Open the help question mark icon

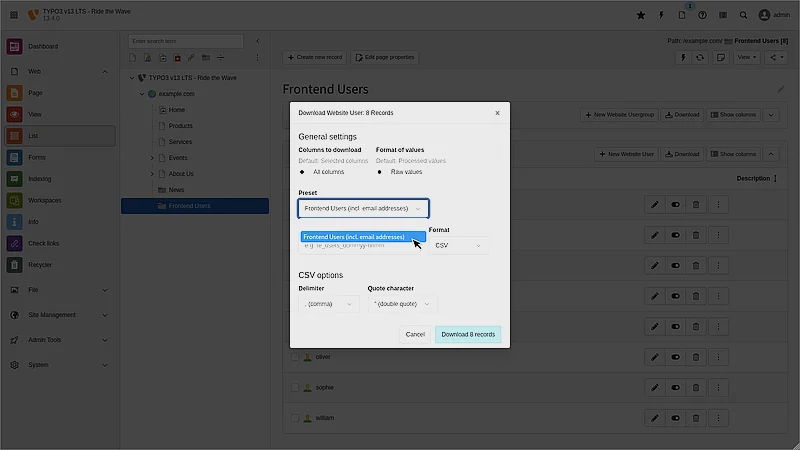702,15
